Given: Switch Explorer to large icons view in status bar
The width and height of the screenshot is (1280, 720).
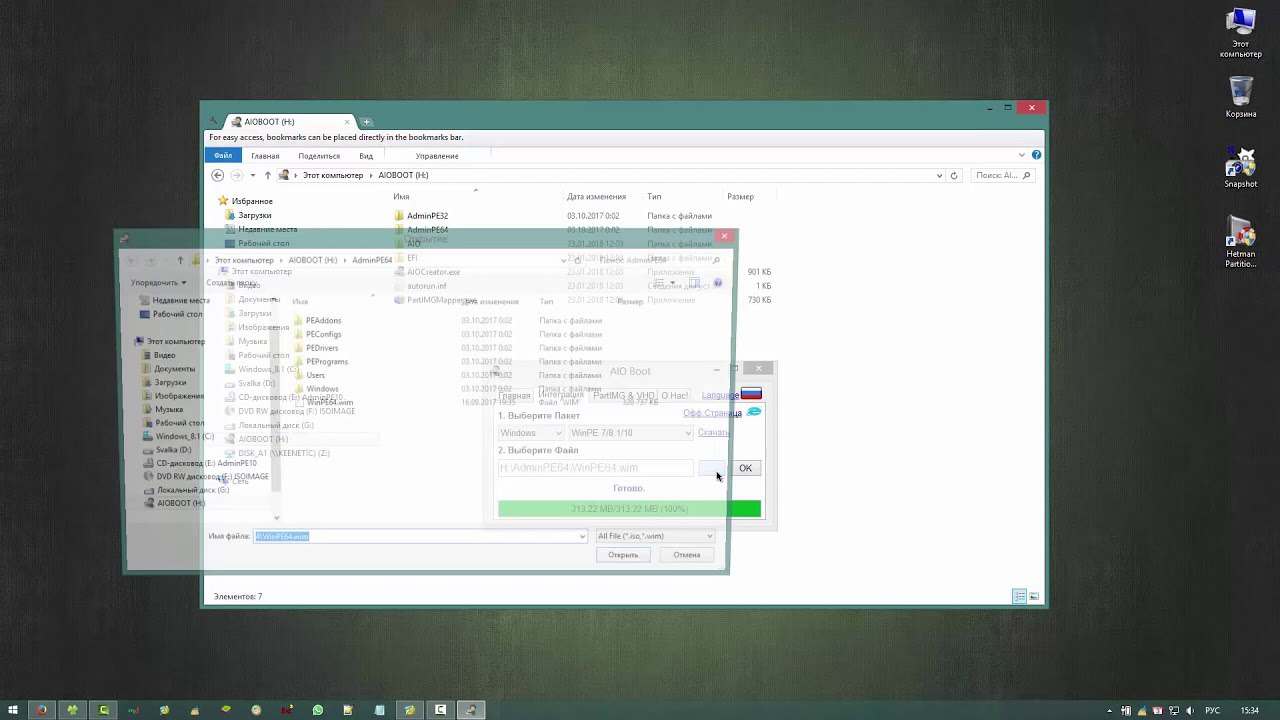Looking at the screenshot, I should [x=1034, y=596].
